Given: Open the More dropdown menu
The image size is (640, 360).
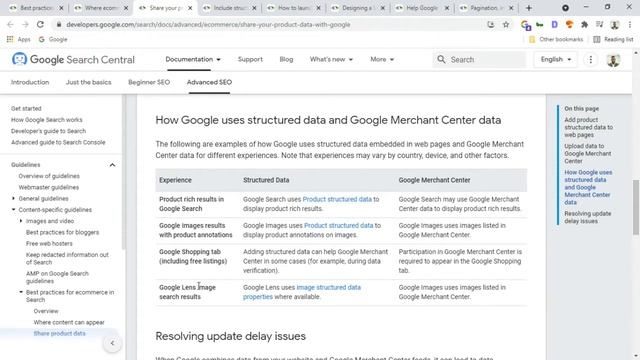Looking at the screenshot, I should point(382,60).
